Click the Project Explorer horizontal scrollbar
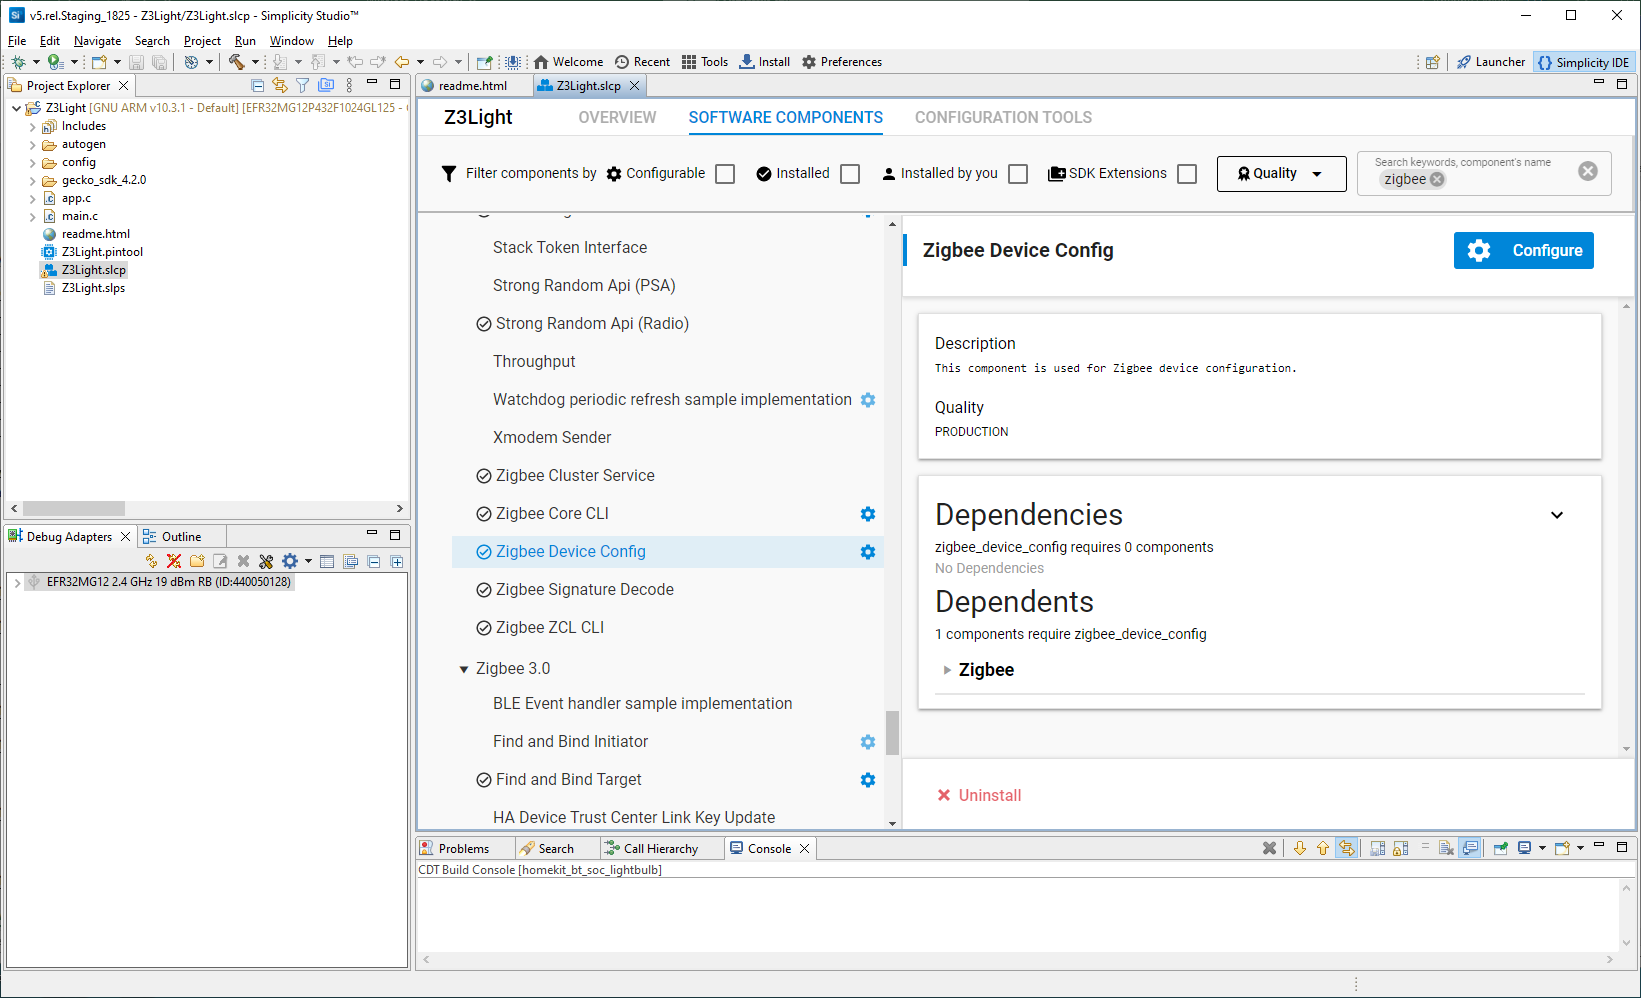Screen dimensions: 1641x998 pos(74,509)
